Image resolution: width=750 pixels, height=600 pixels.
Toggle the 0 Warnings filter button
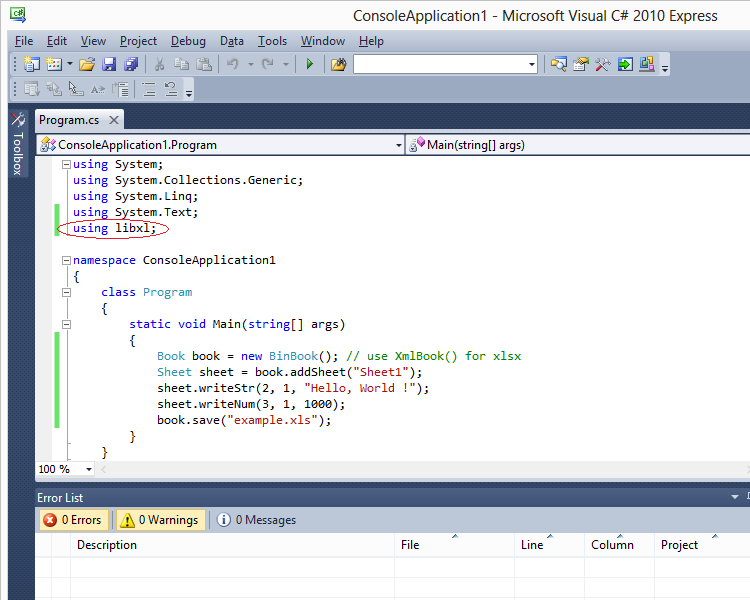pyautogui.click(x=161, y=520)
